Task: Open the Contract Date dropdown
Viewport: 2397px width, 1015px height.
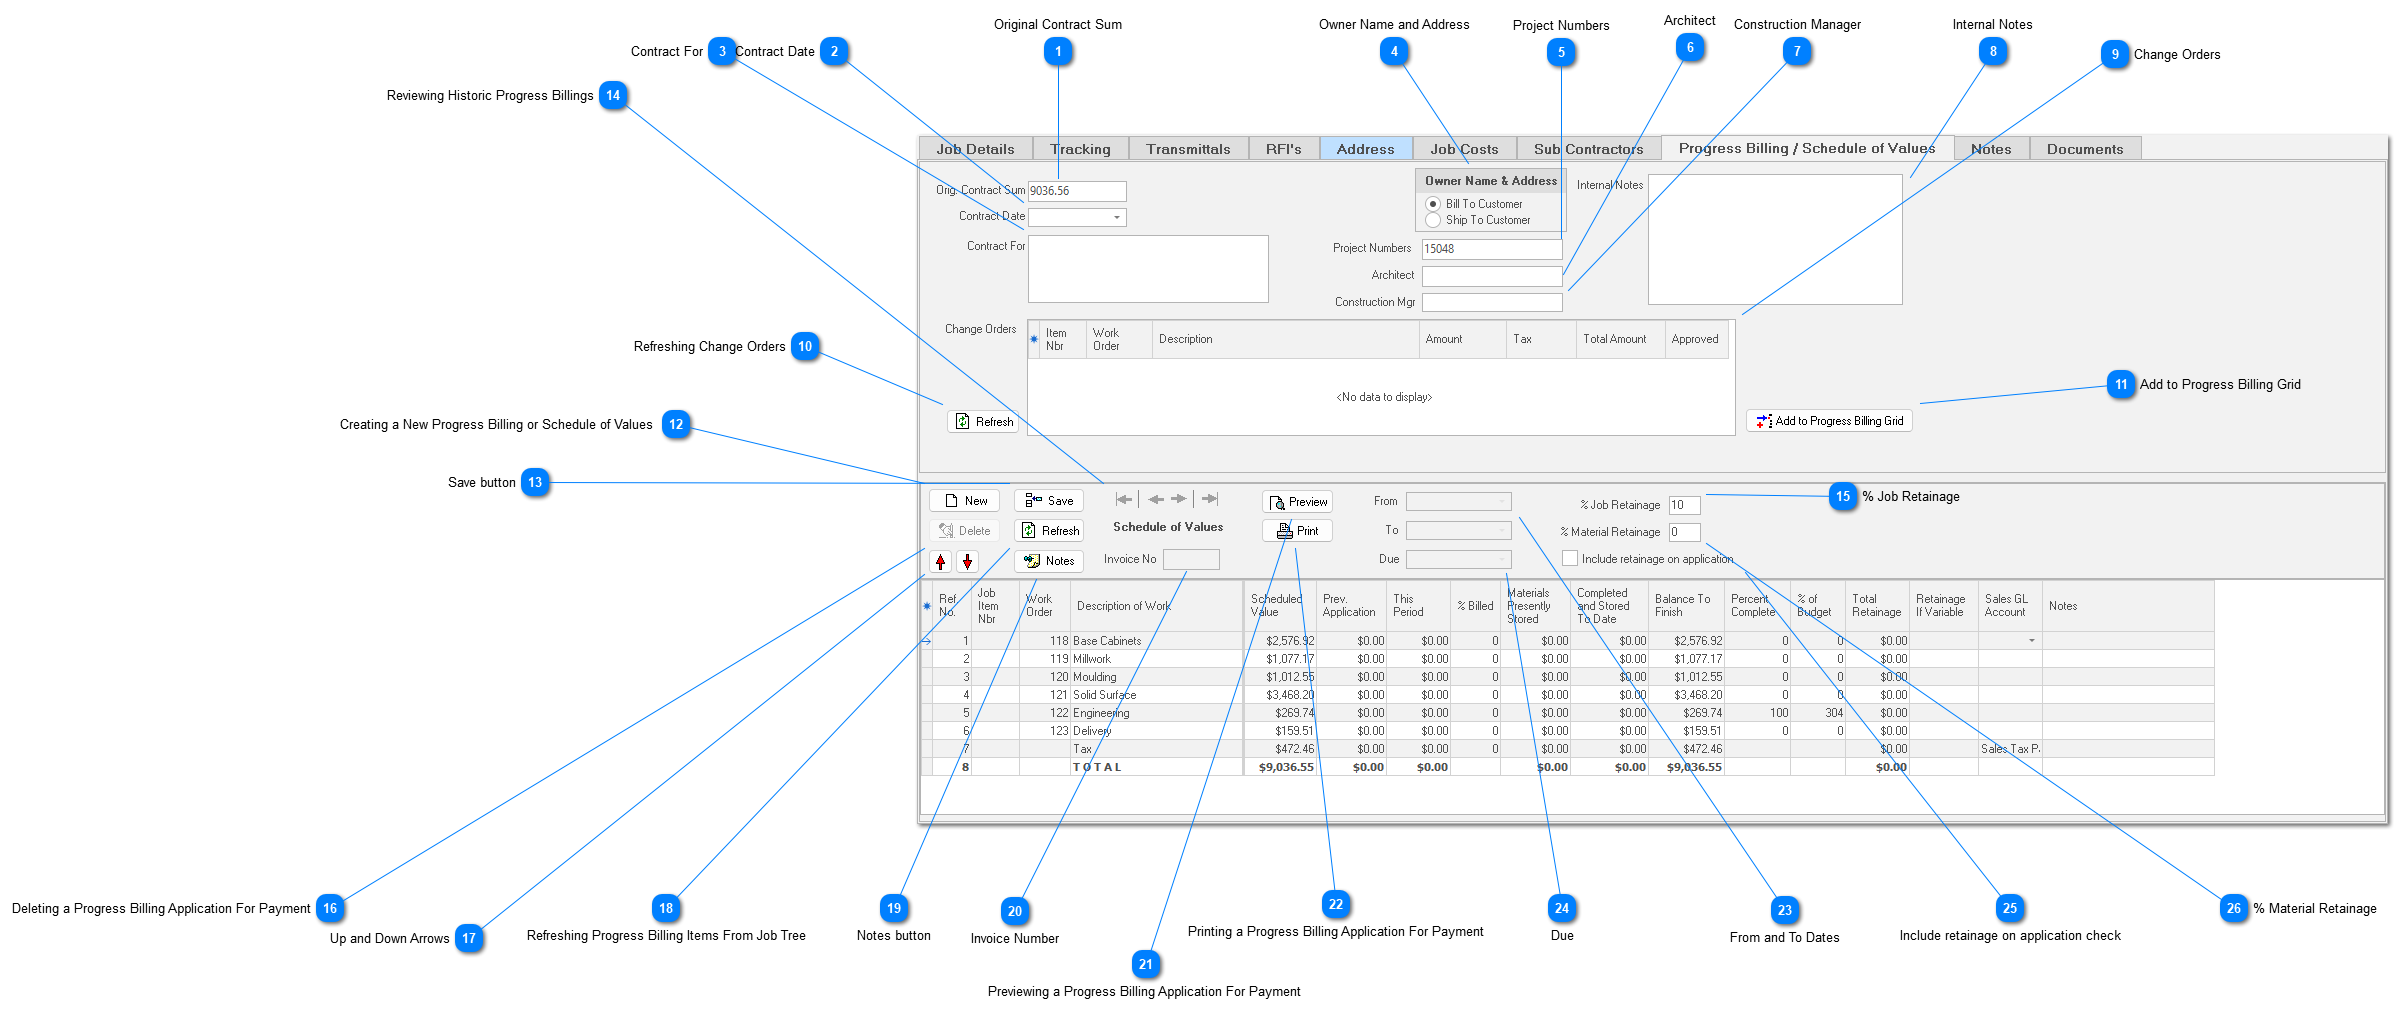Action: (1116, 217)
